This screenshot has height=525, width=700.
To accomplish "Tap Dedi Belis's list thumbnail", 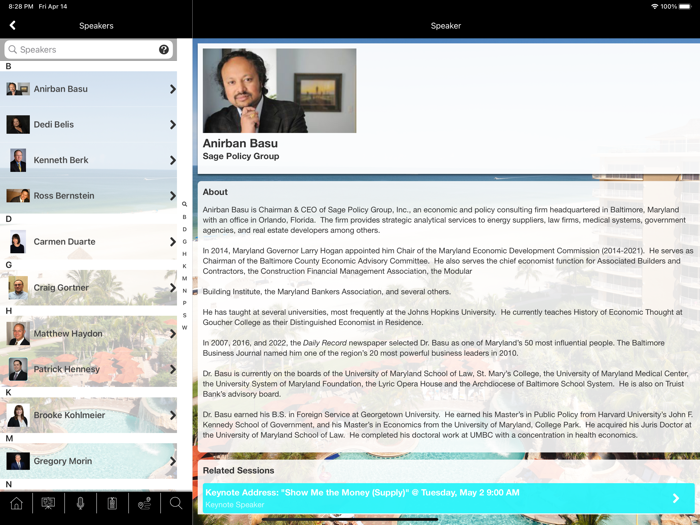I will point(18,125).
